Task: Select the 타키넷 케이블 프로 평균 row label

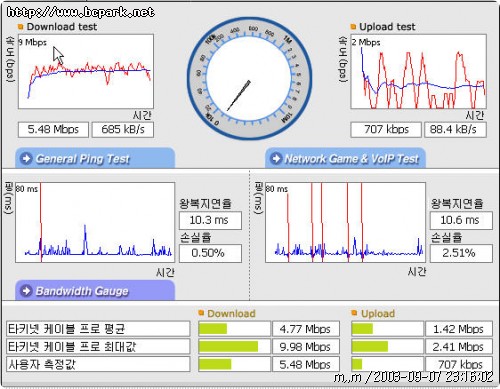Action: [98, 329]
